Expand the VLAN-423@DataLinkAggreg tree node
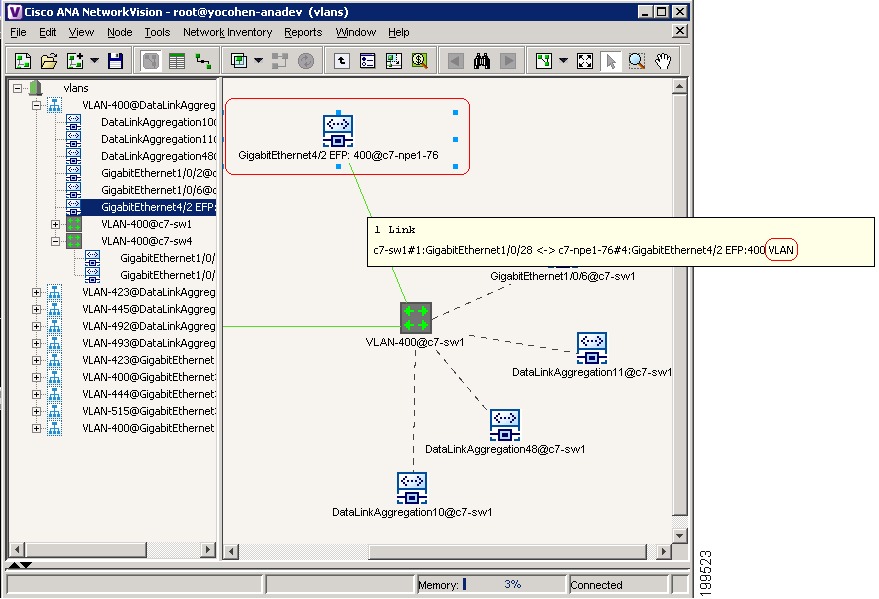 (x=36, y=292)
